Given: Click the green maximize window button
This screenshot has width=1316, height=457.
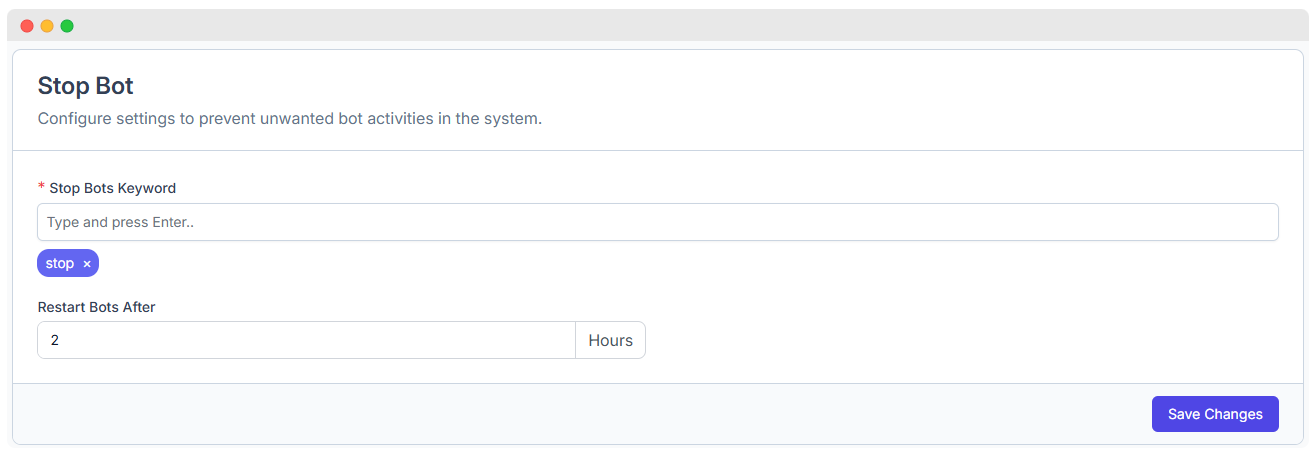Looking at the screenshot, I should pos(67,26).
